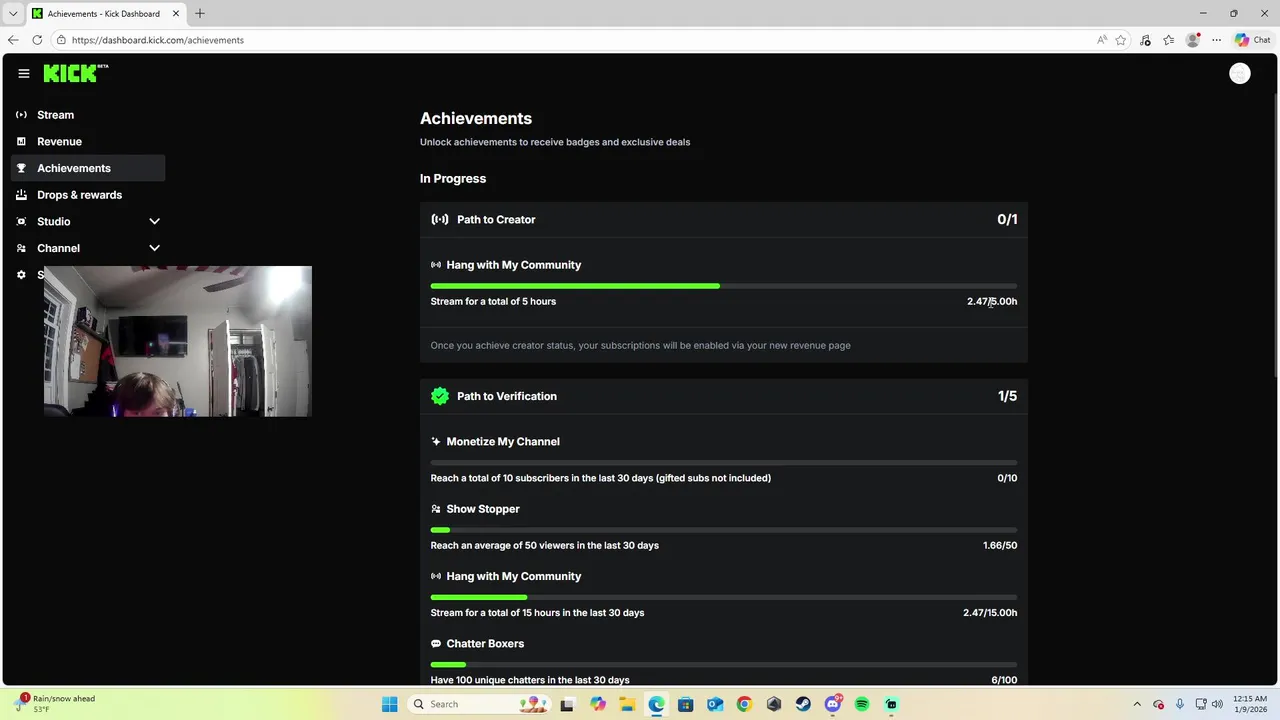
Task: Open Discord from the taskbar
Action: click(x=833, y=704)
